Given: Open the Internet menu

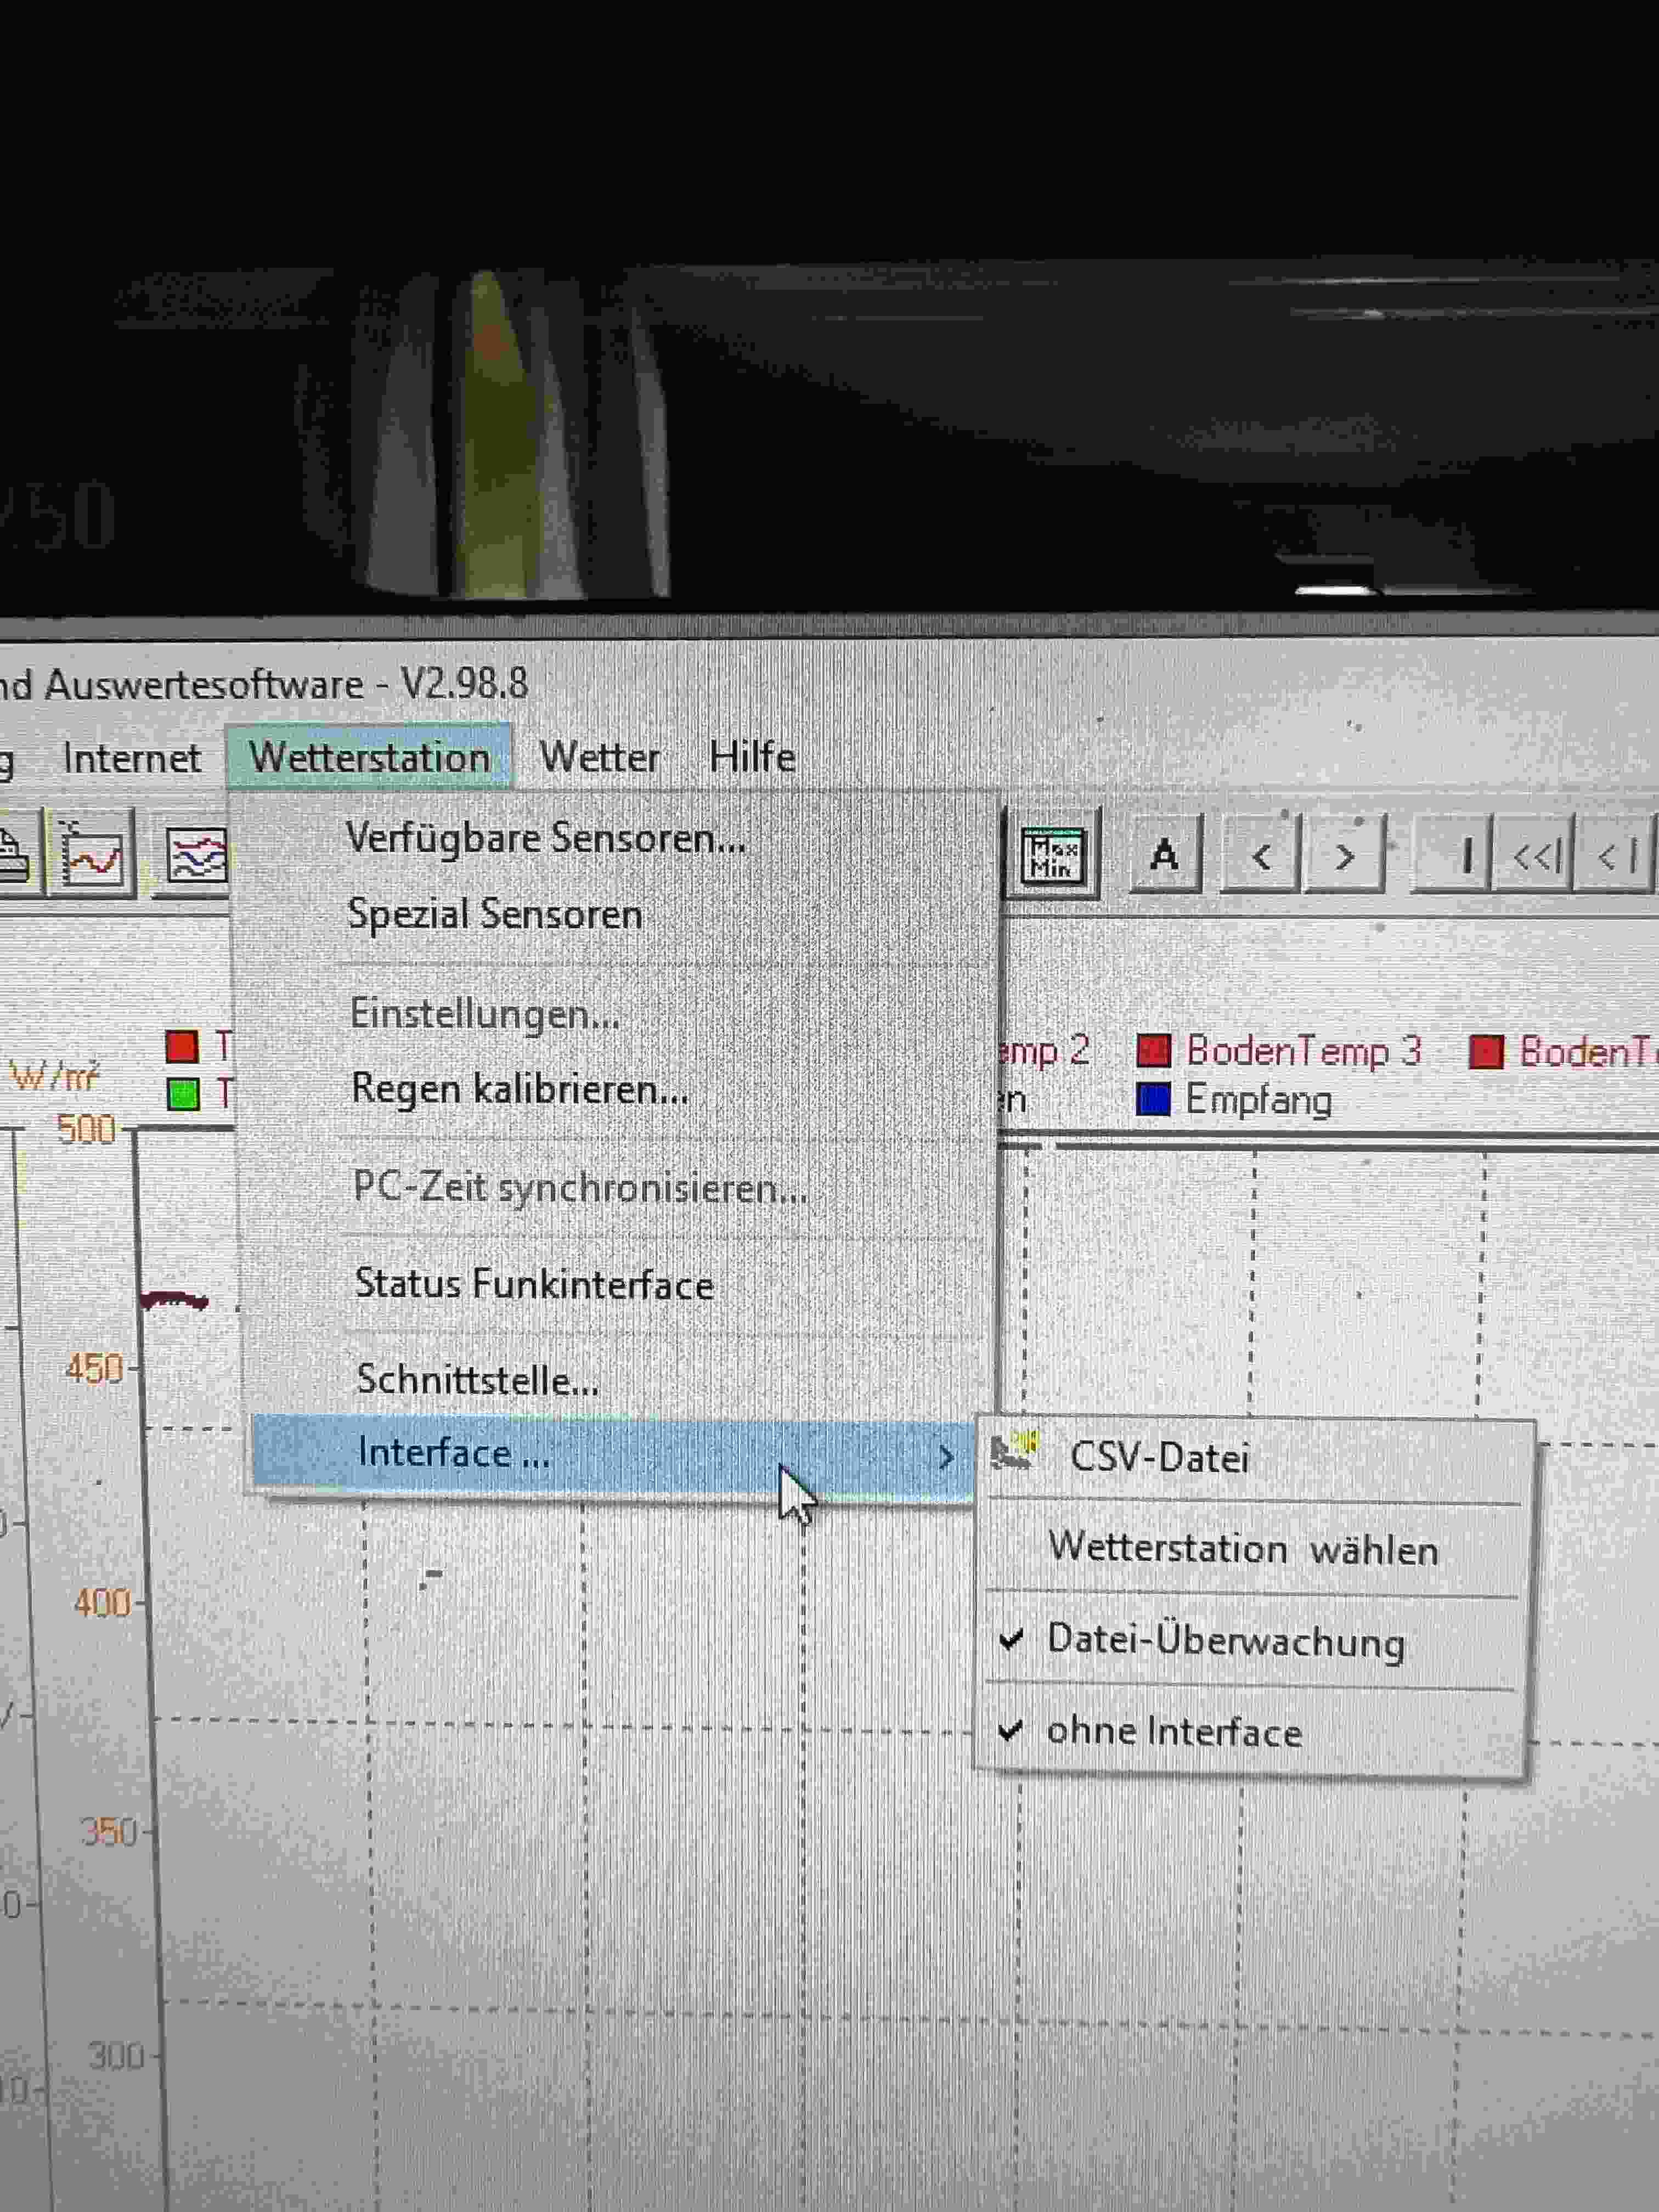Looking at the screenshot, I should [132, 758].
